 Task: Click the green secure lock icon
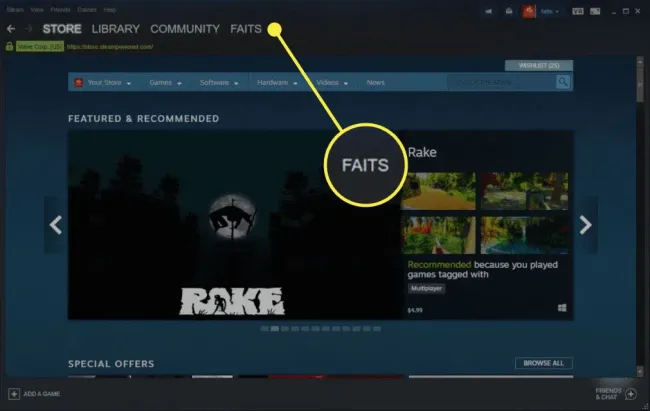9,46
